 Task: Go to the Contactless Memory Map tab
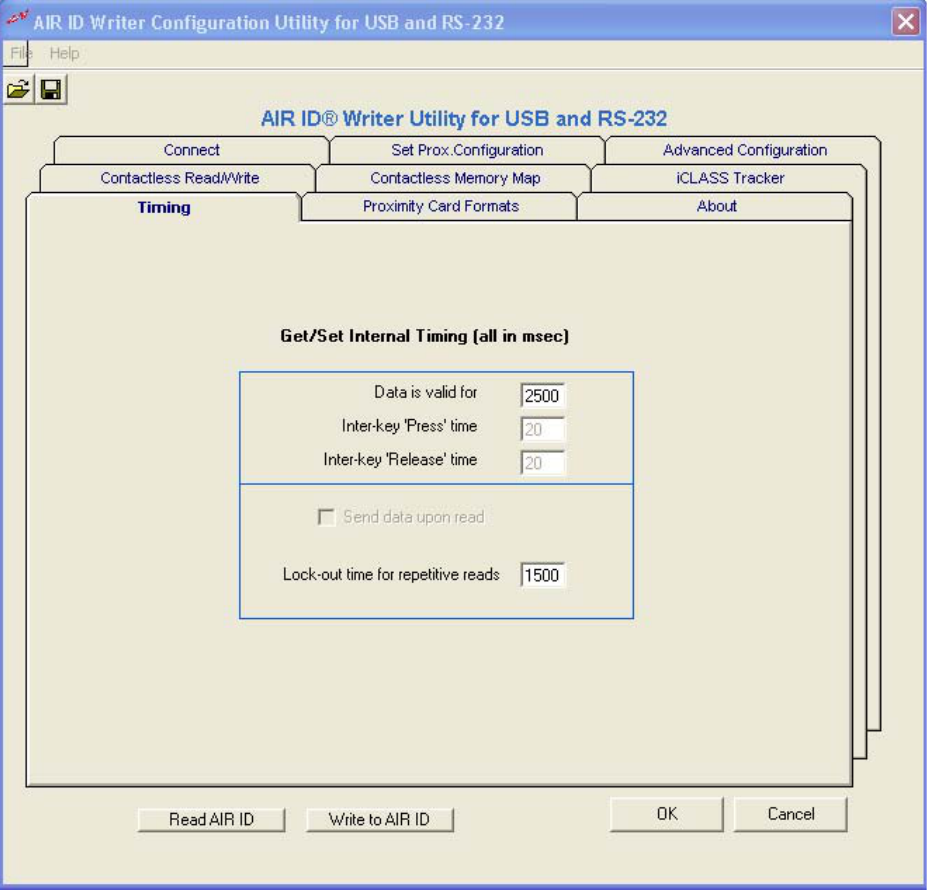(x=455, y=178)
